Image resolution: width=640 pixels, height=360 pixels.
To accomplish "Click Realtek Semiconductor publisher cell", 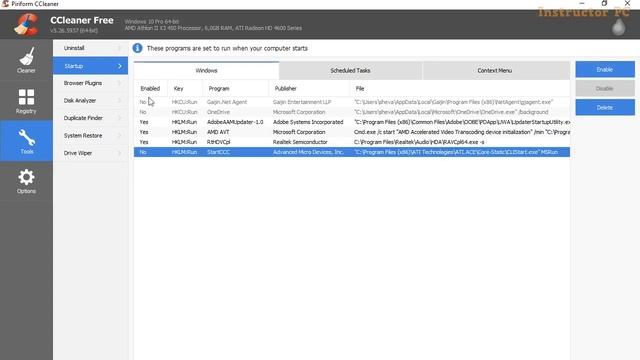I will (300, 142).
